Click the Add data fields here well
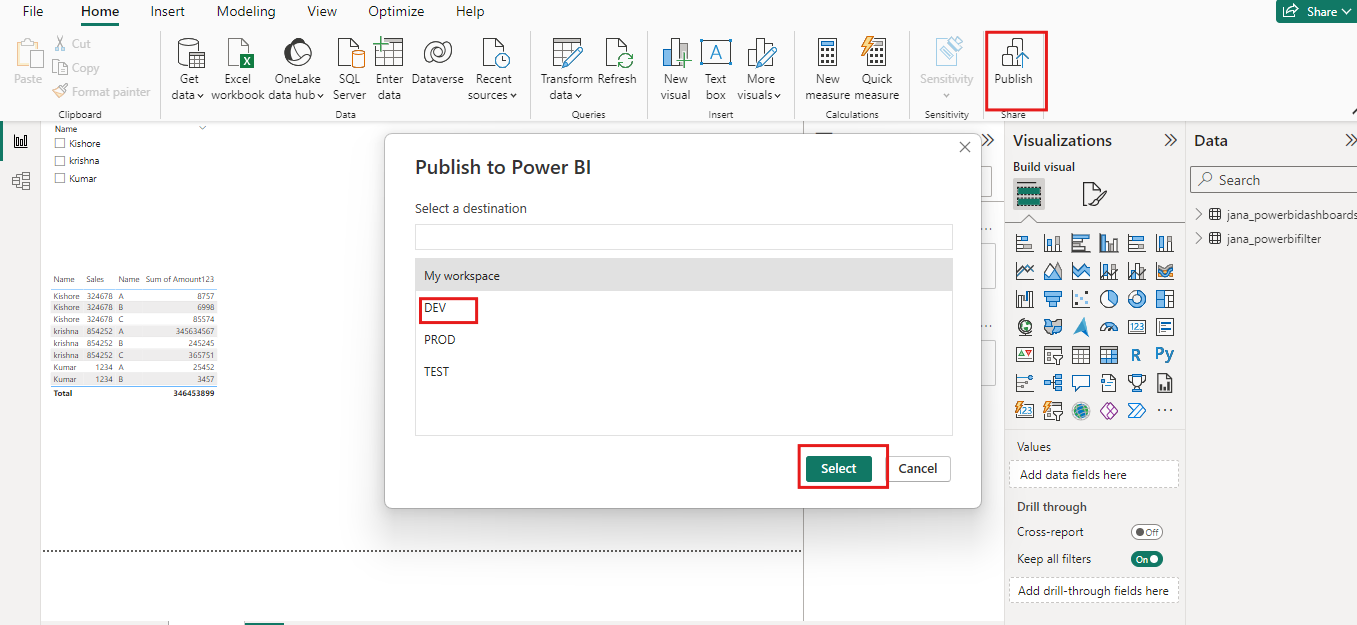Screen dimensions: 1357x625 coord(1094,475)
